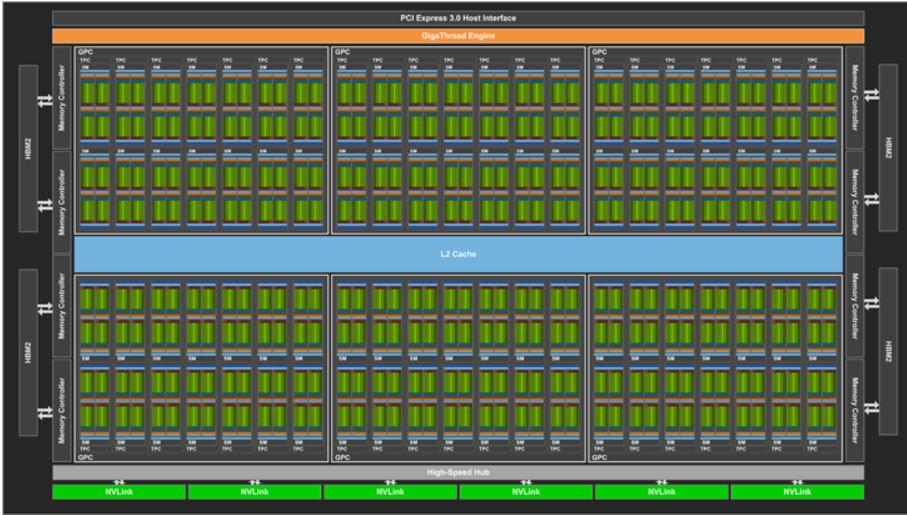The height and width of the screenshot is (515, 907).
Task: Click the GPC label in bottom-right cluster
Action: 600,457
